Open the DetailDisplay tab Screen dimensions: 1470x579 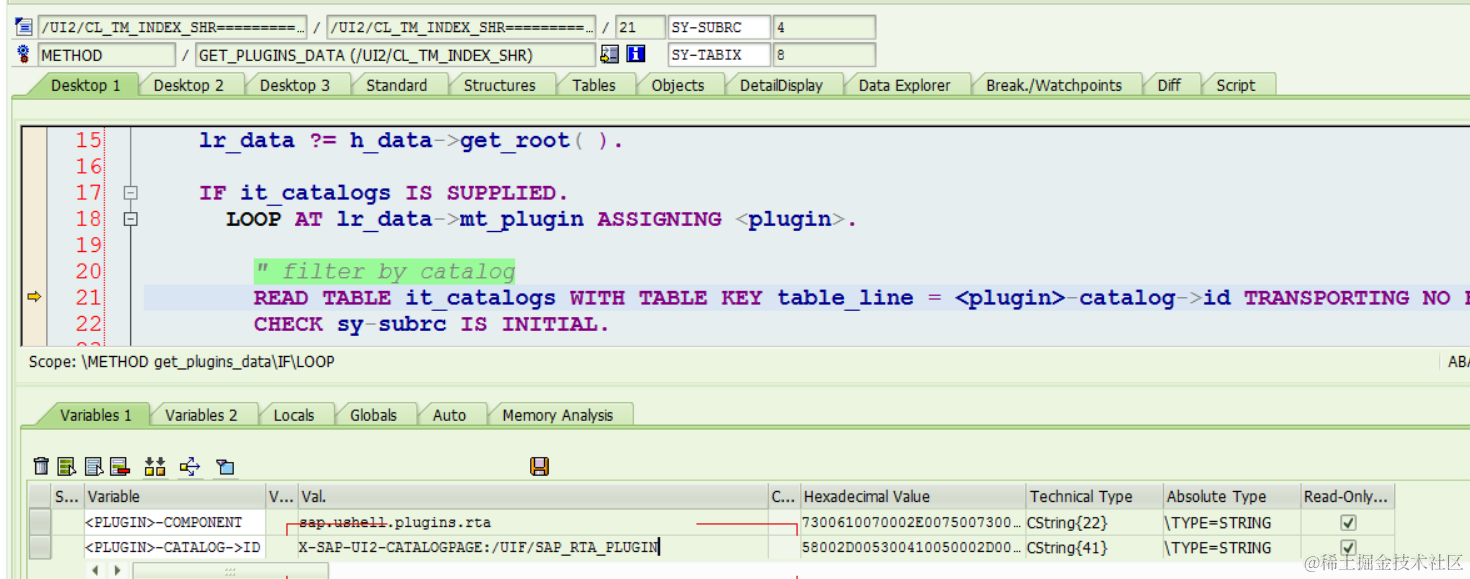click(781, 85)
